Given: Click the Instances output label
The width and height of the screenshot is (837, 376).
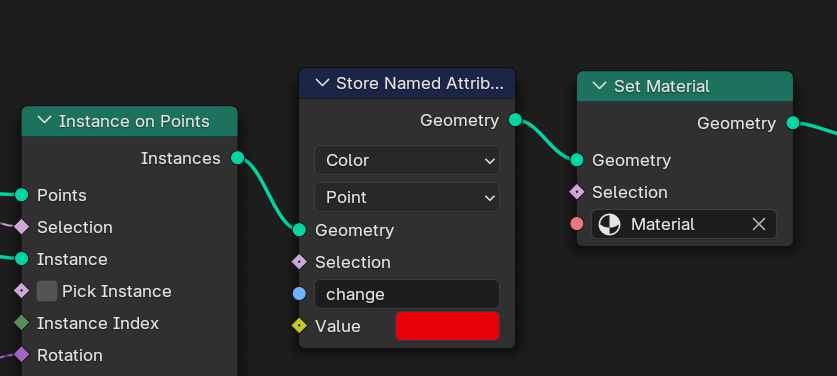Looking at the screenshot, I should coord(180,158).
